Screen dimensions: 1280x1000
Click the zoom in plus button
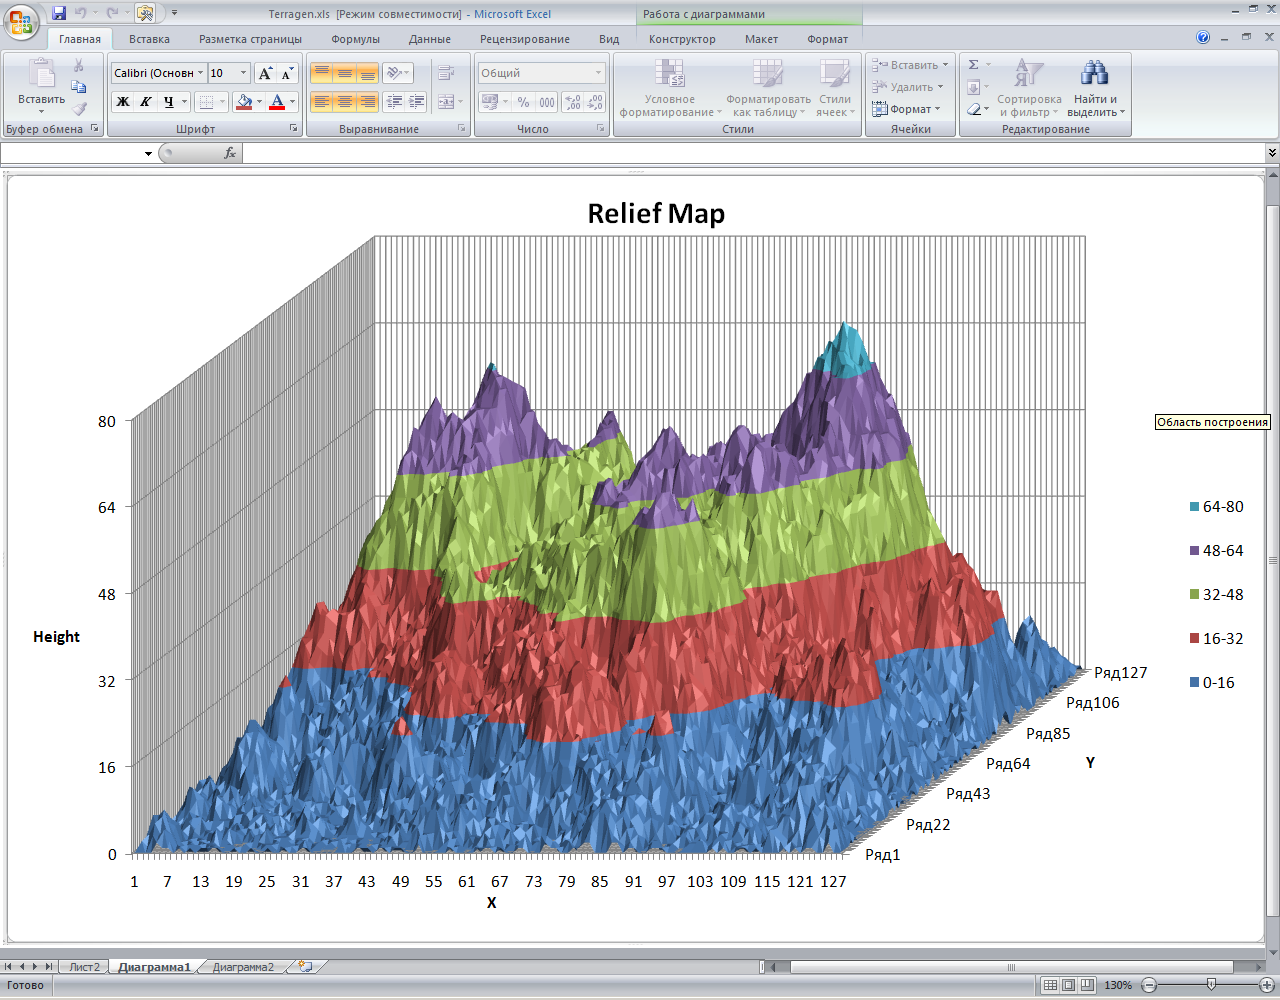pos(1266,985)
